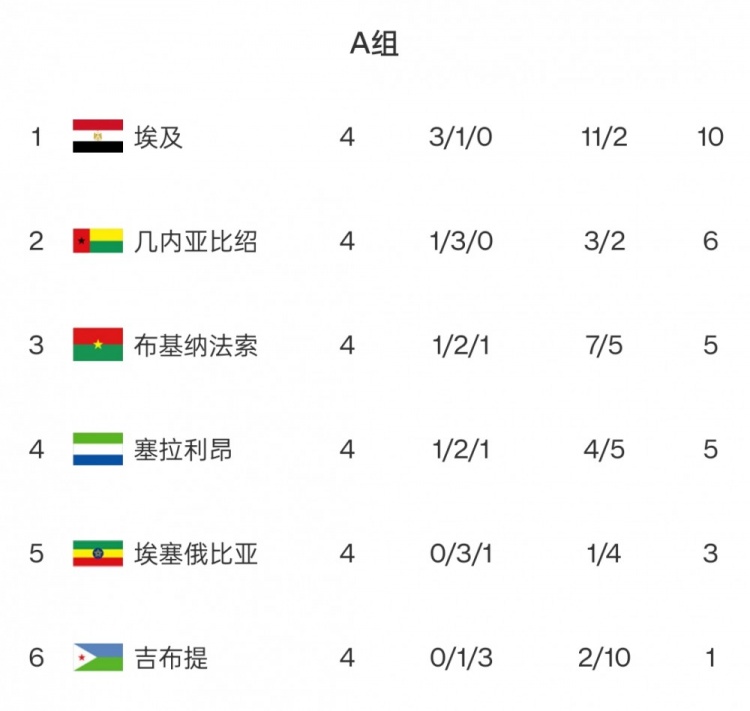
Task: Click the Djibouti flag icon
Action: pyautogui.click(x=98, y=657)
